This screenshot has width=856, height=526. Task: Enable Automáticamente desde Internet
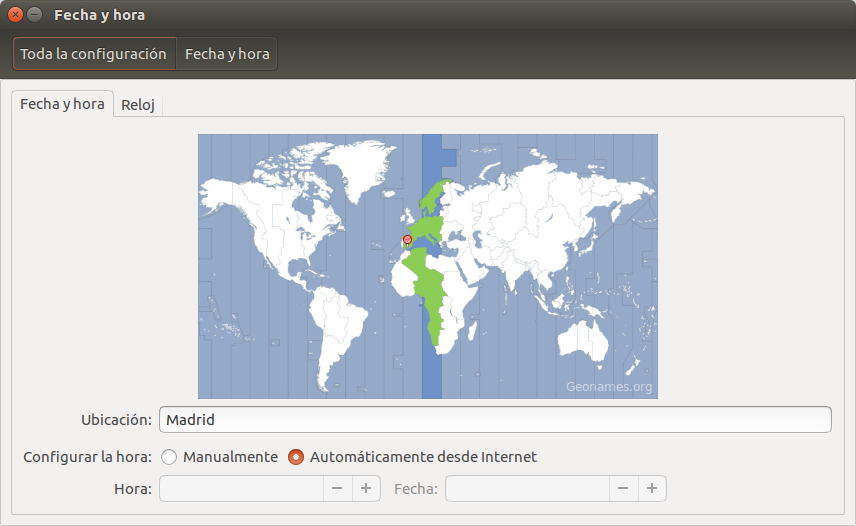pos(296,457)
